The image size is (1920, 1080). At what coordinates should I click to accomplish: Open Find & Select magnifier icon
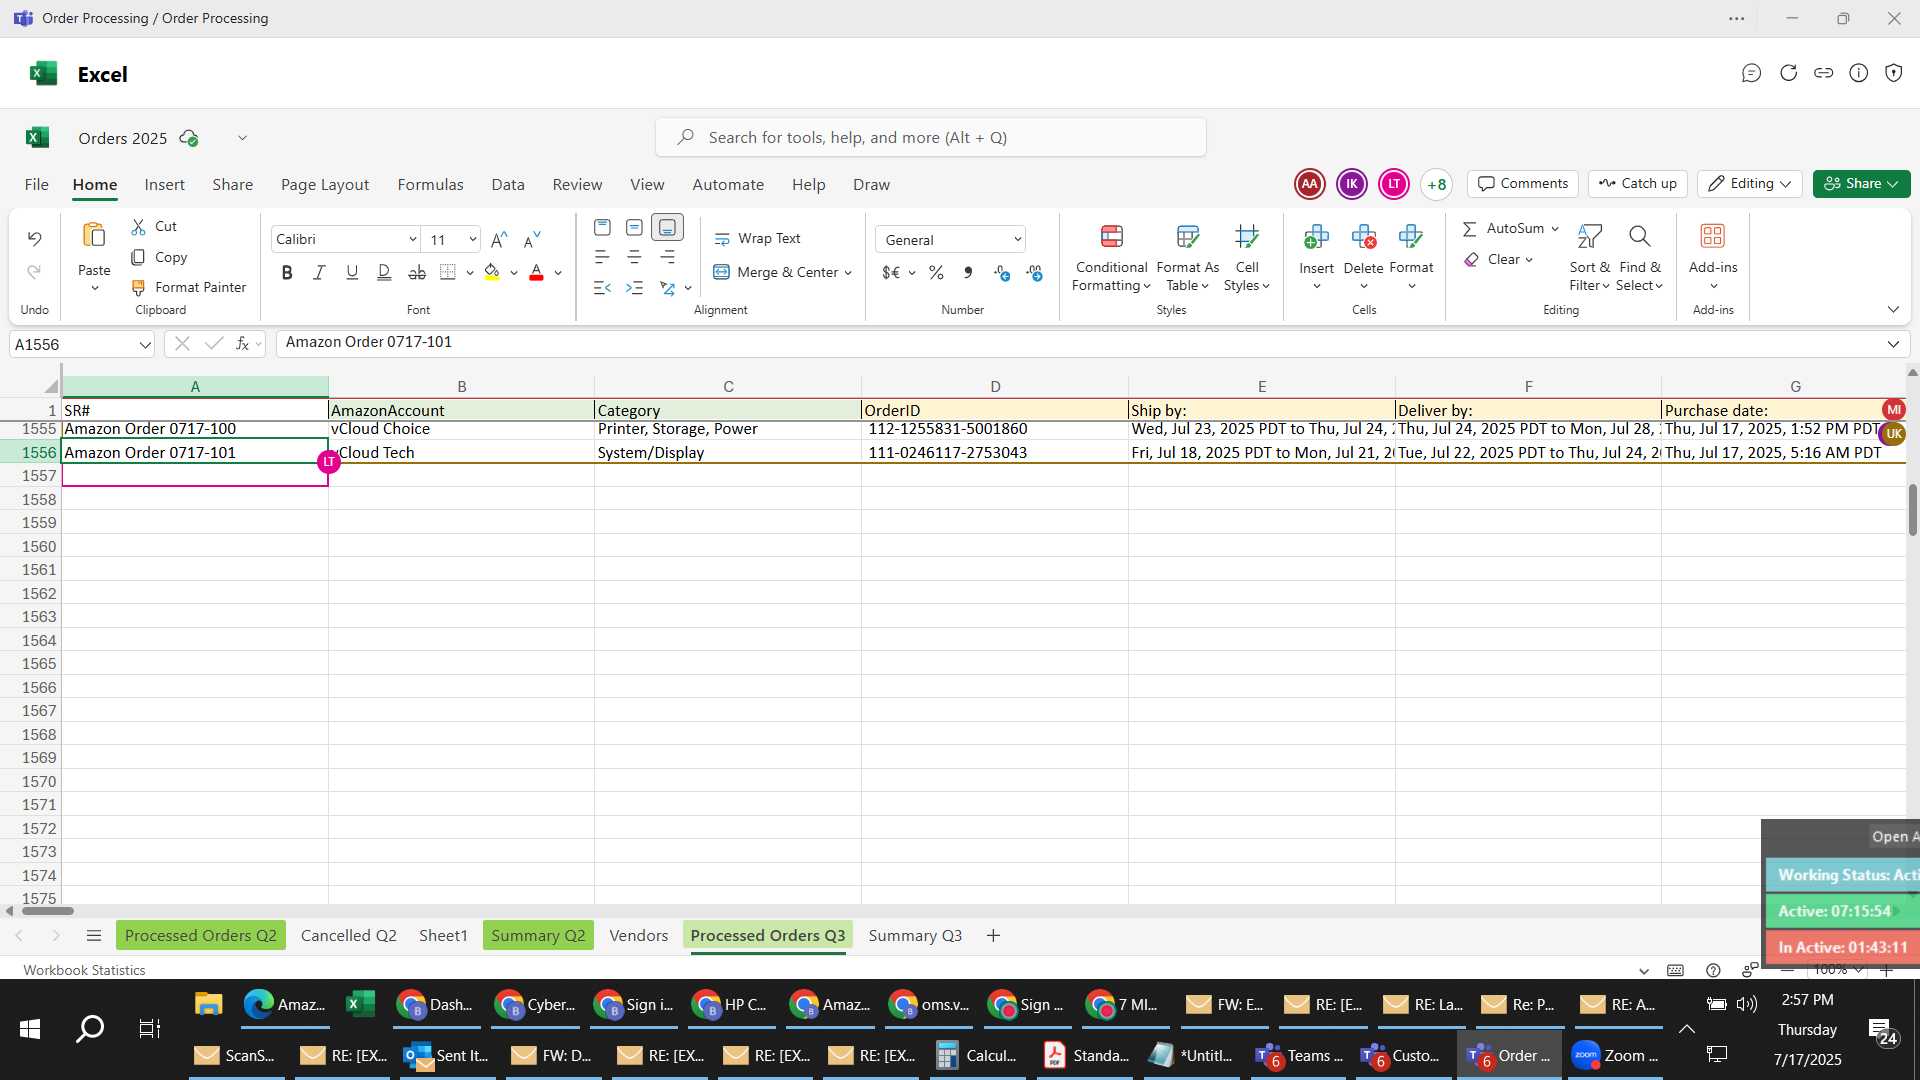click(1639, 236)
